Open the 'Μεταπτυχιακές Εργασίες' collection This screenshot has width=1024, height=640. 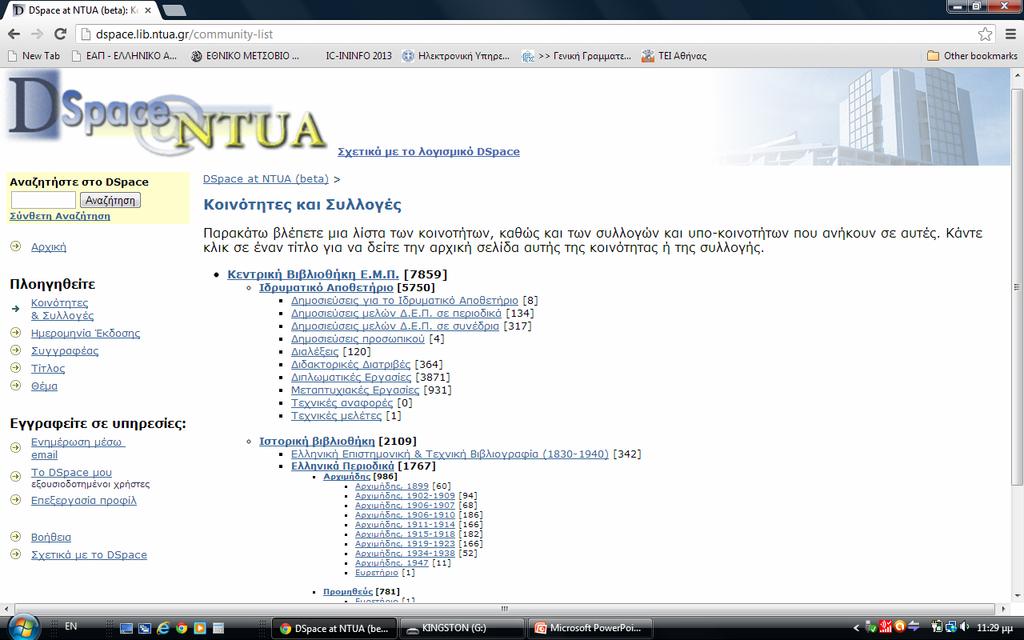(x=355, y=390)
